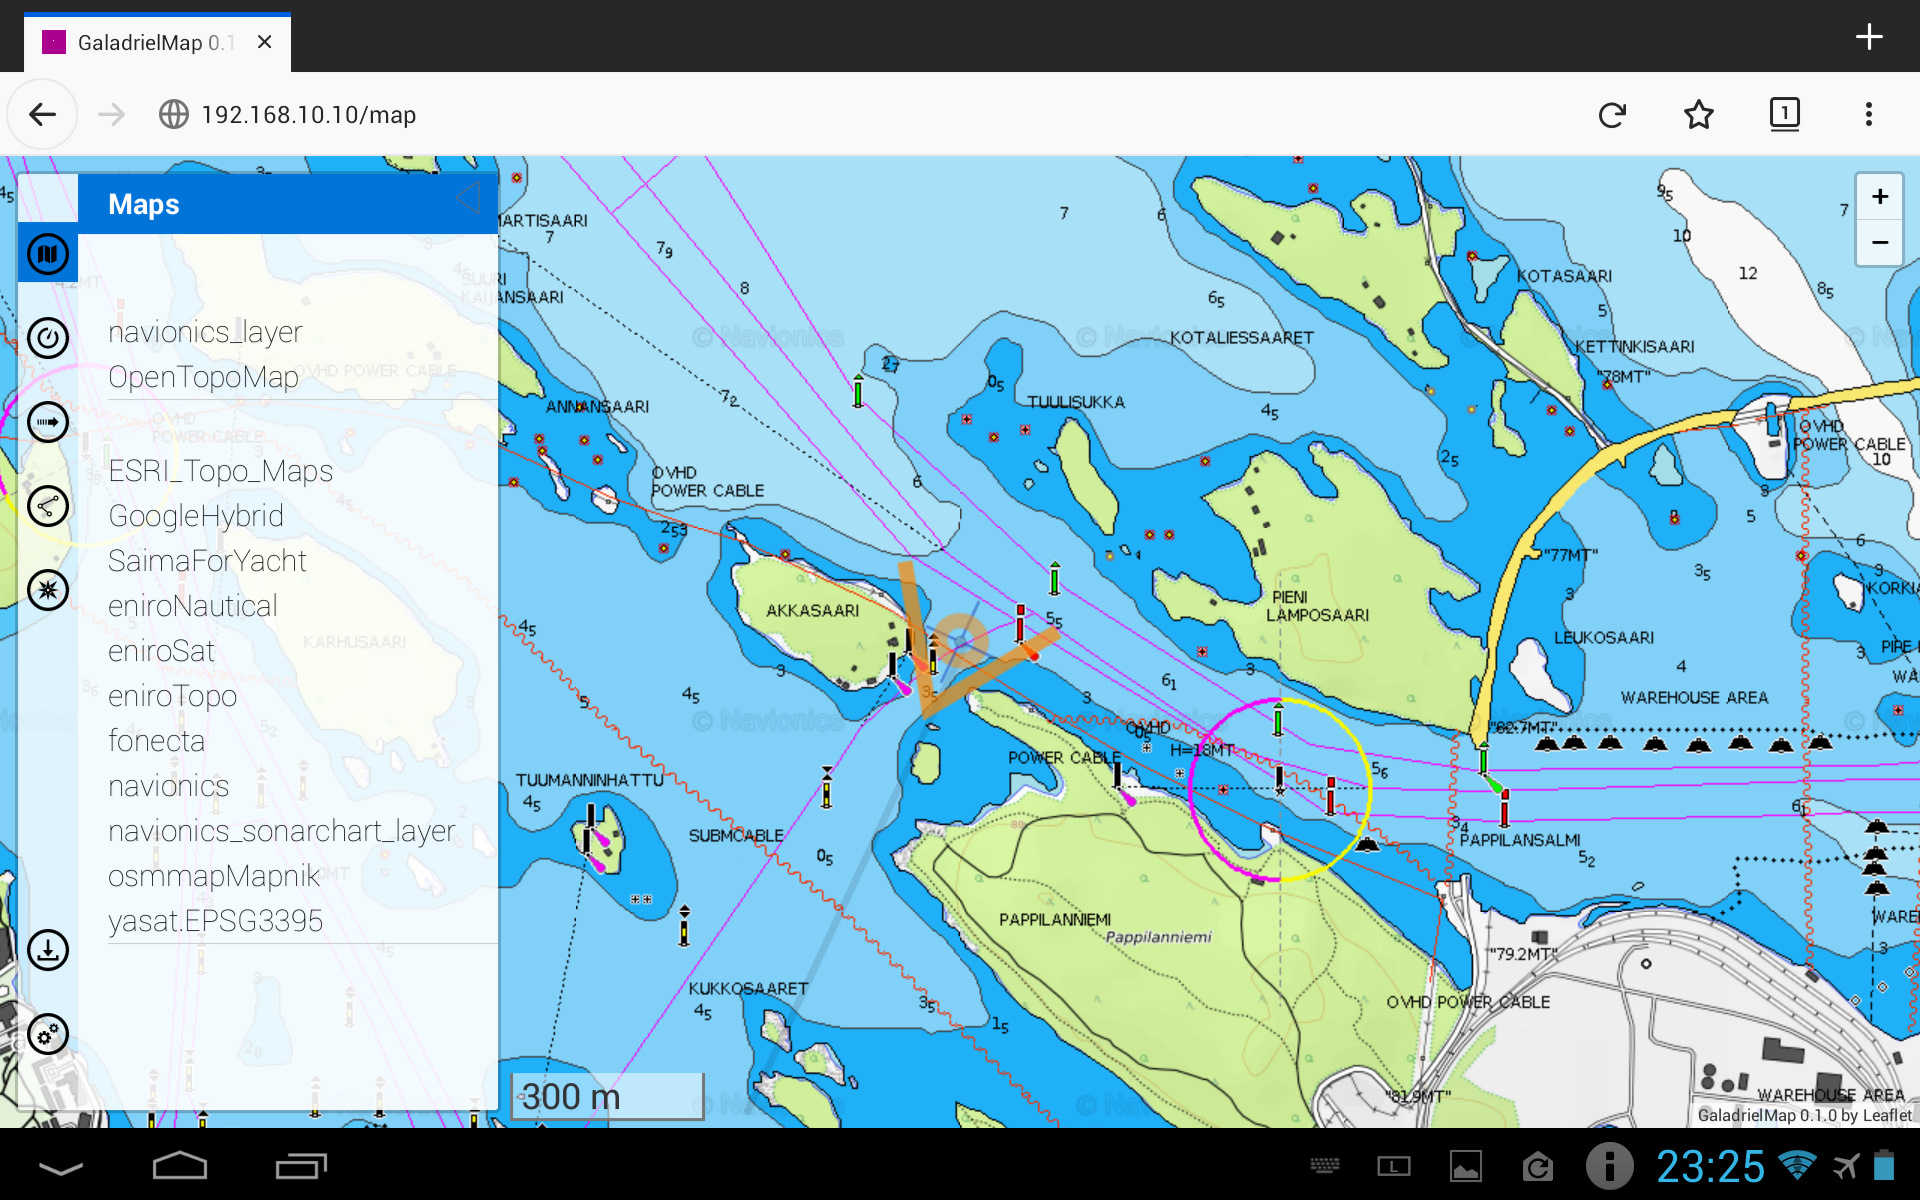Open the browser three-dot menu
This screenshot has height=1200, width=1920.
pyautogui.click(x=1868, y=114)
